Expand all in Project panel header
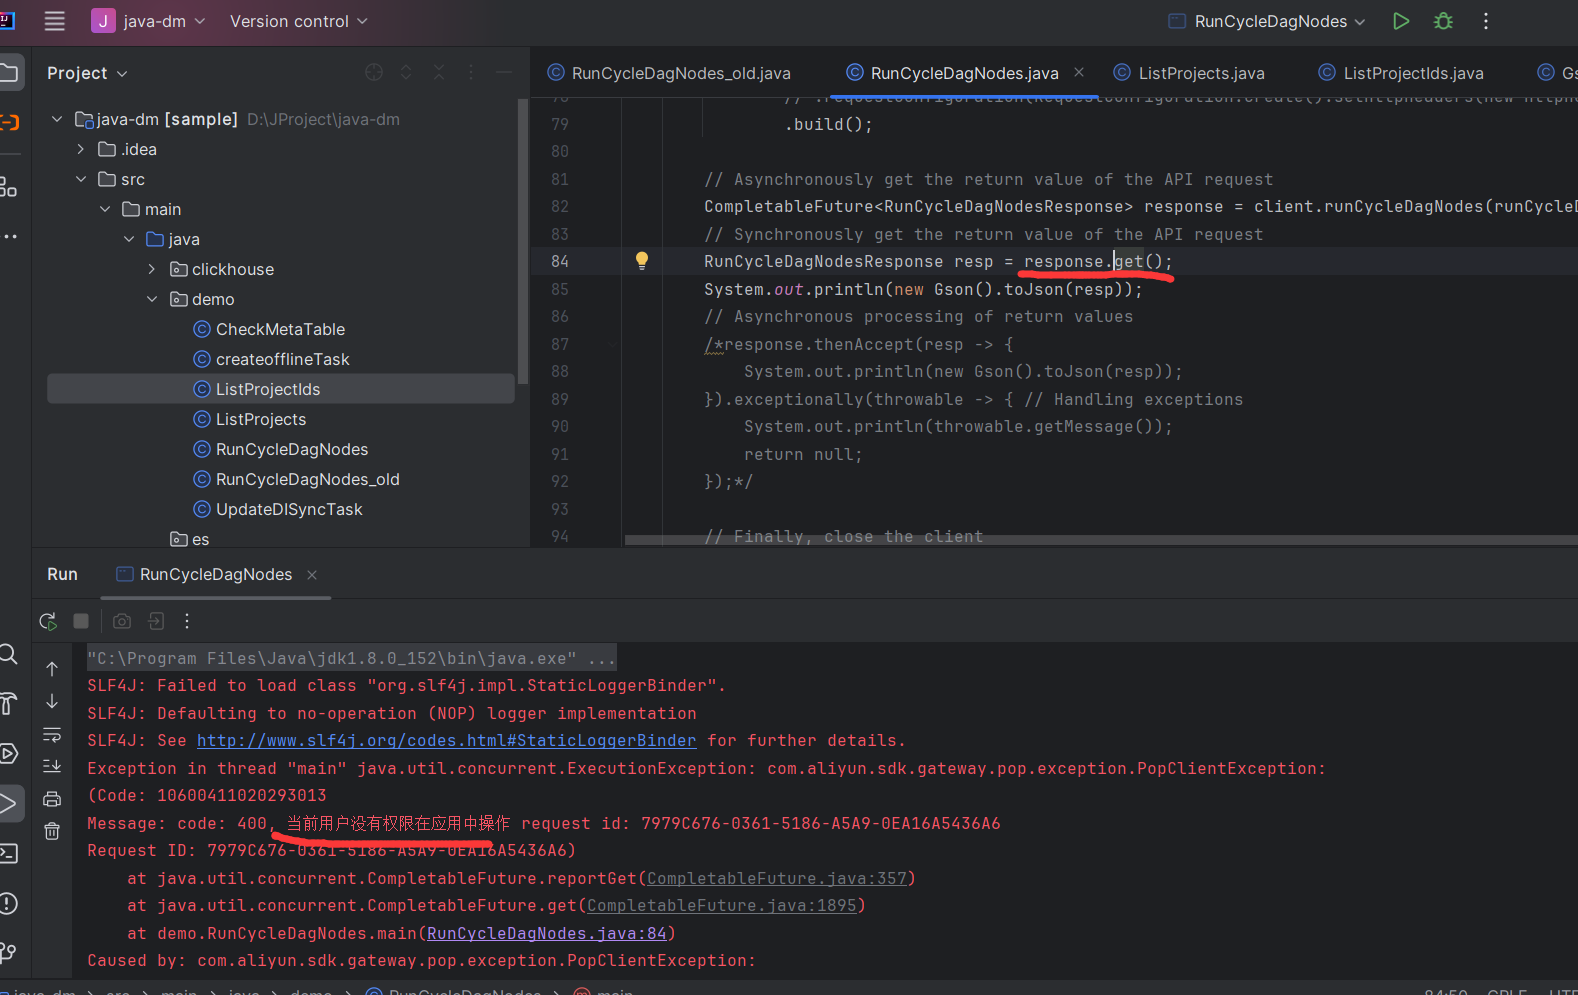 coord(406,72)
